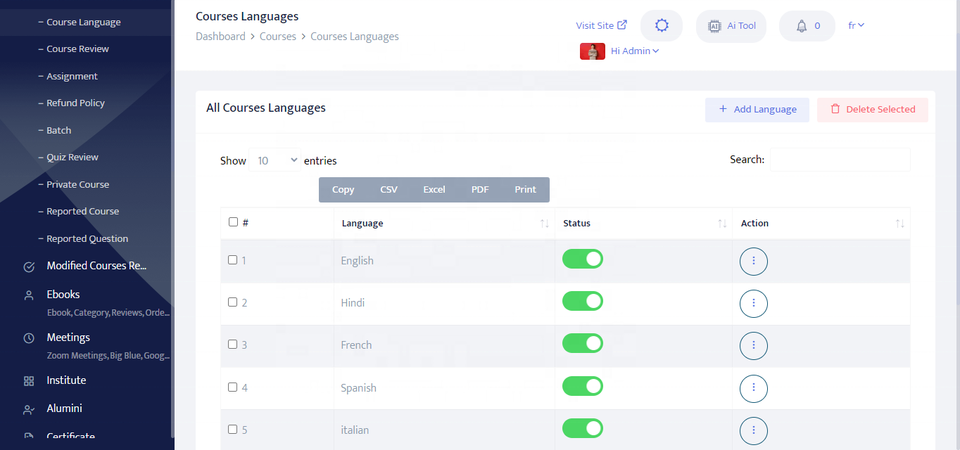The height and width of the screenshot is (450, 960).
Task: Expand the Hi Admin user menu
Action: 635,51
